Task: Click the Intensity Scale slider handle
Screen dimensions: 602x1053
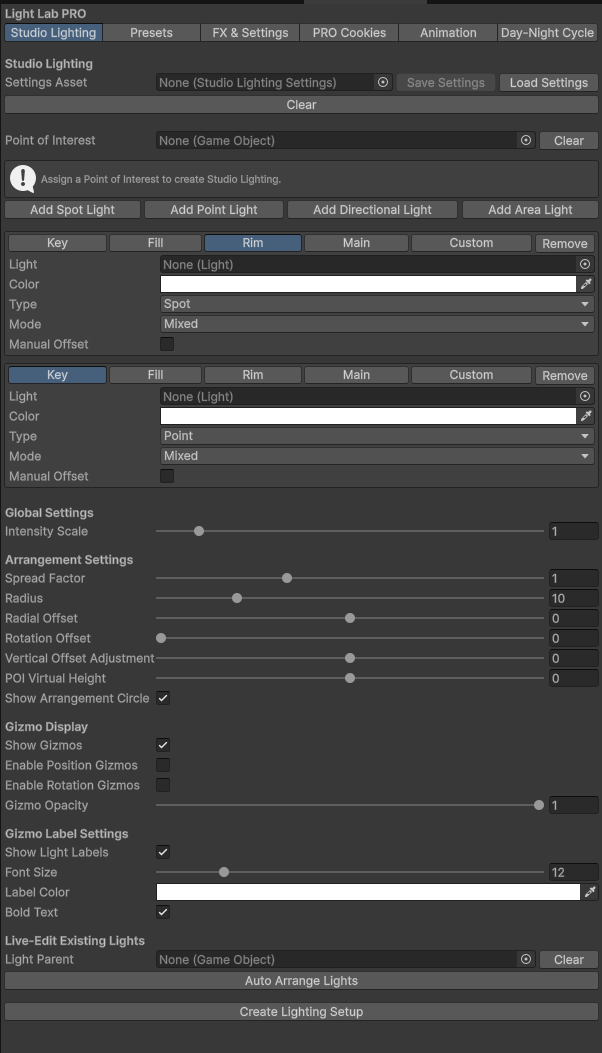Action: pos(199,531)
